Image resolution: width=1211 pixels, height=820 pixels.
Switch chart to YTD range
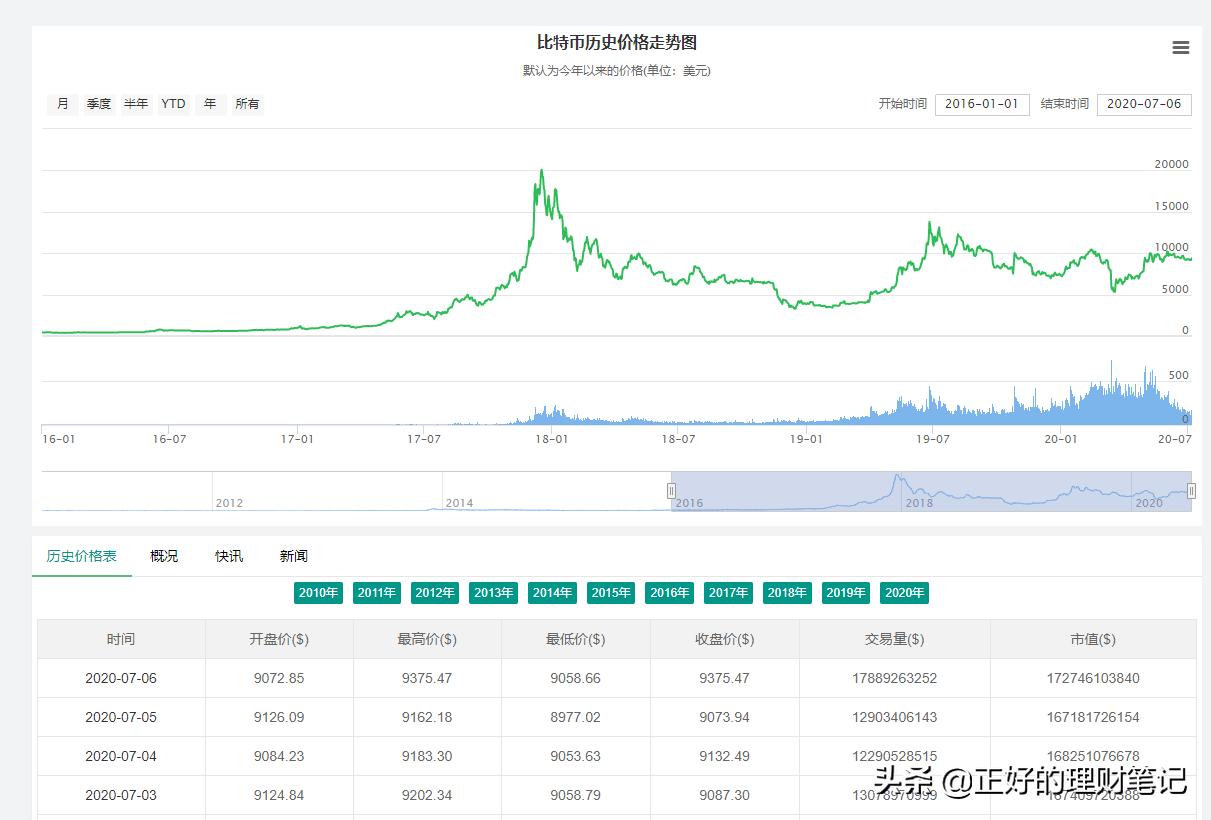[174, 104]
